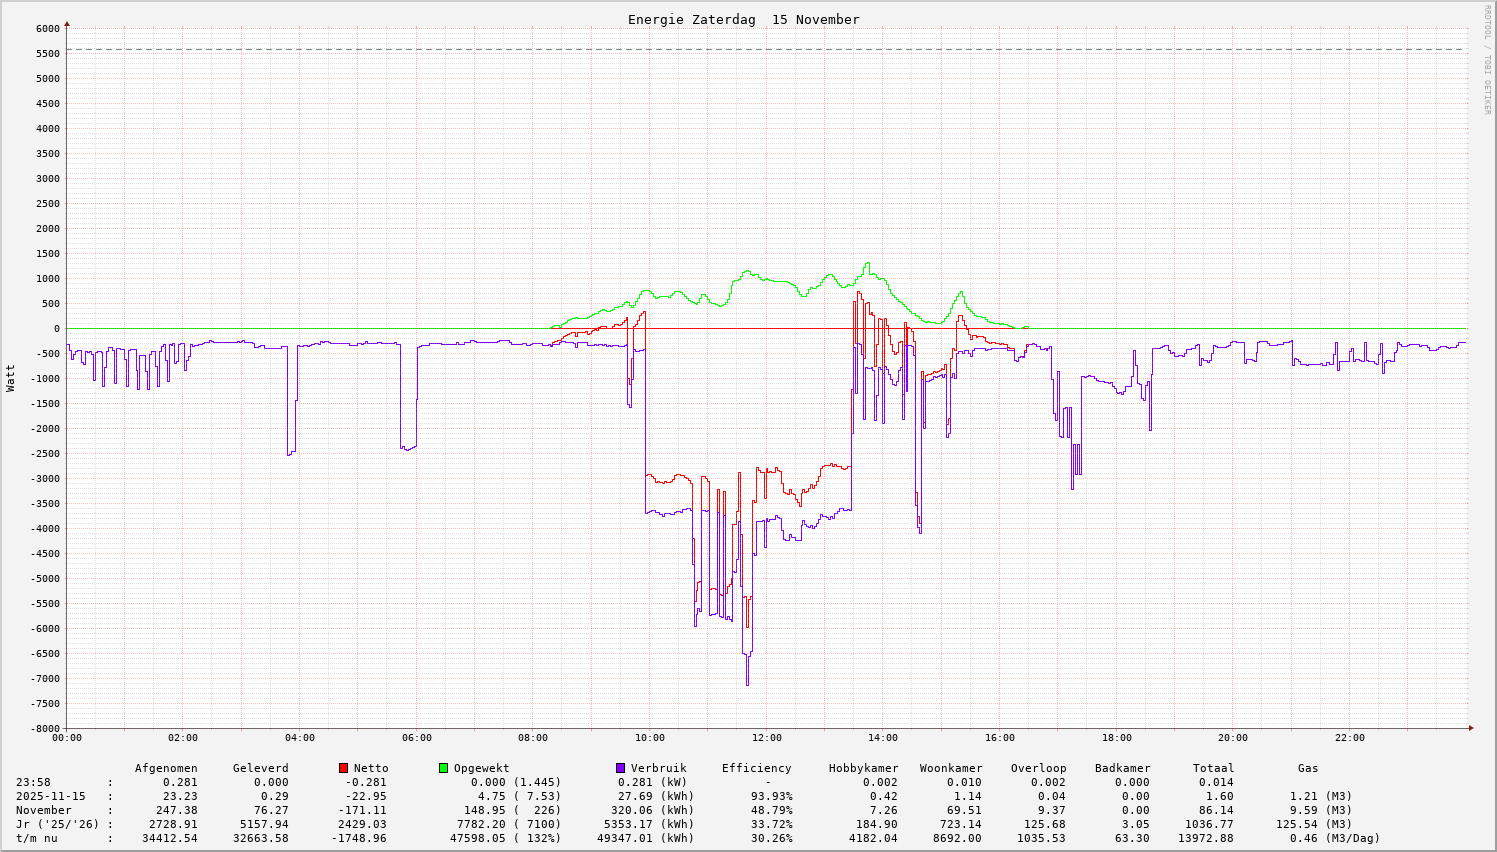The image size is (1497, 852).
Task: Click the Totaal column header
Action: coord(1213,768)
